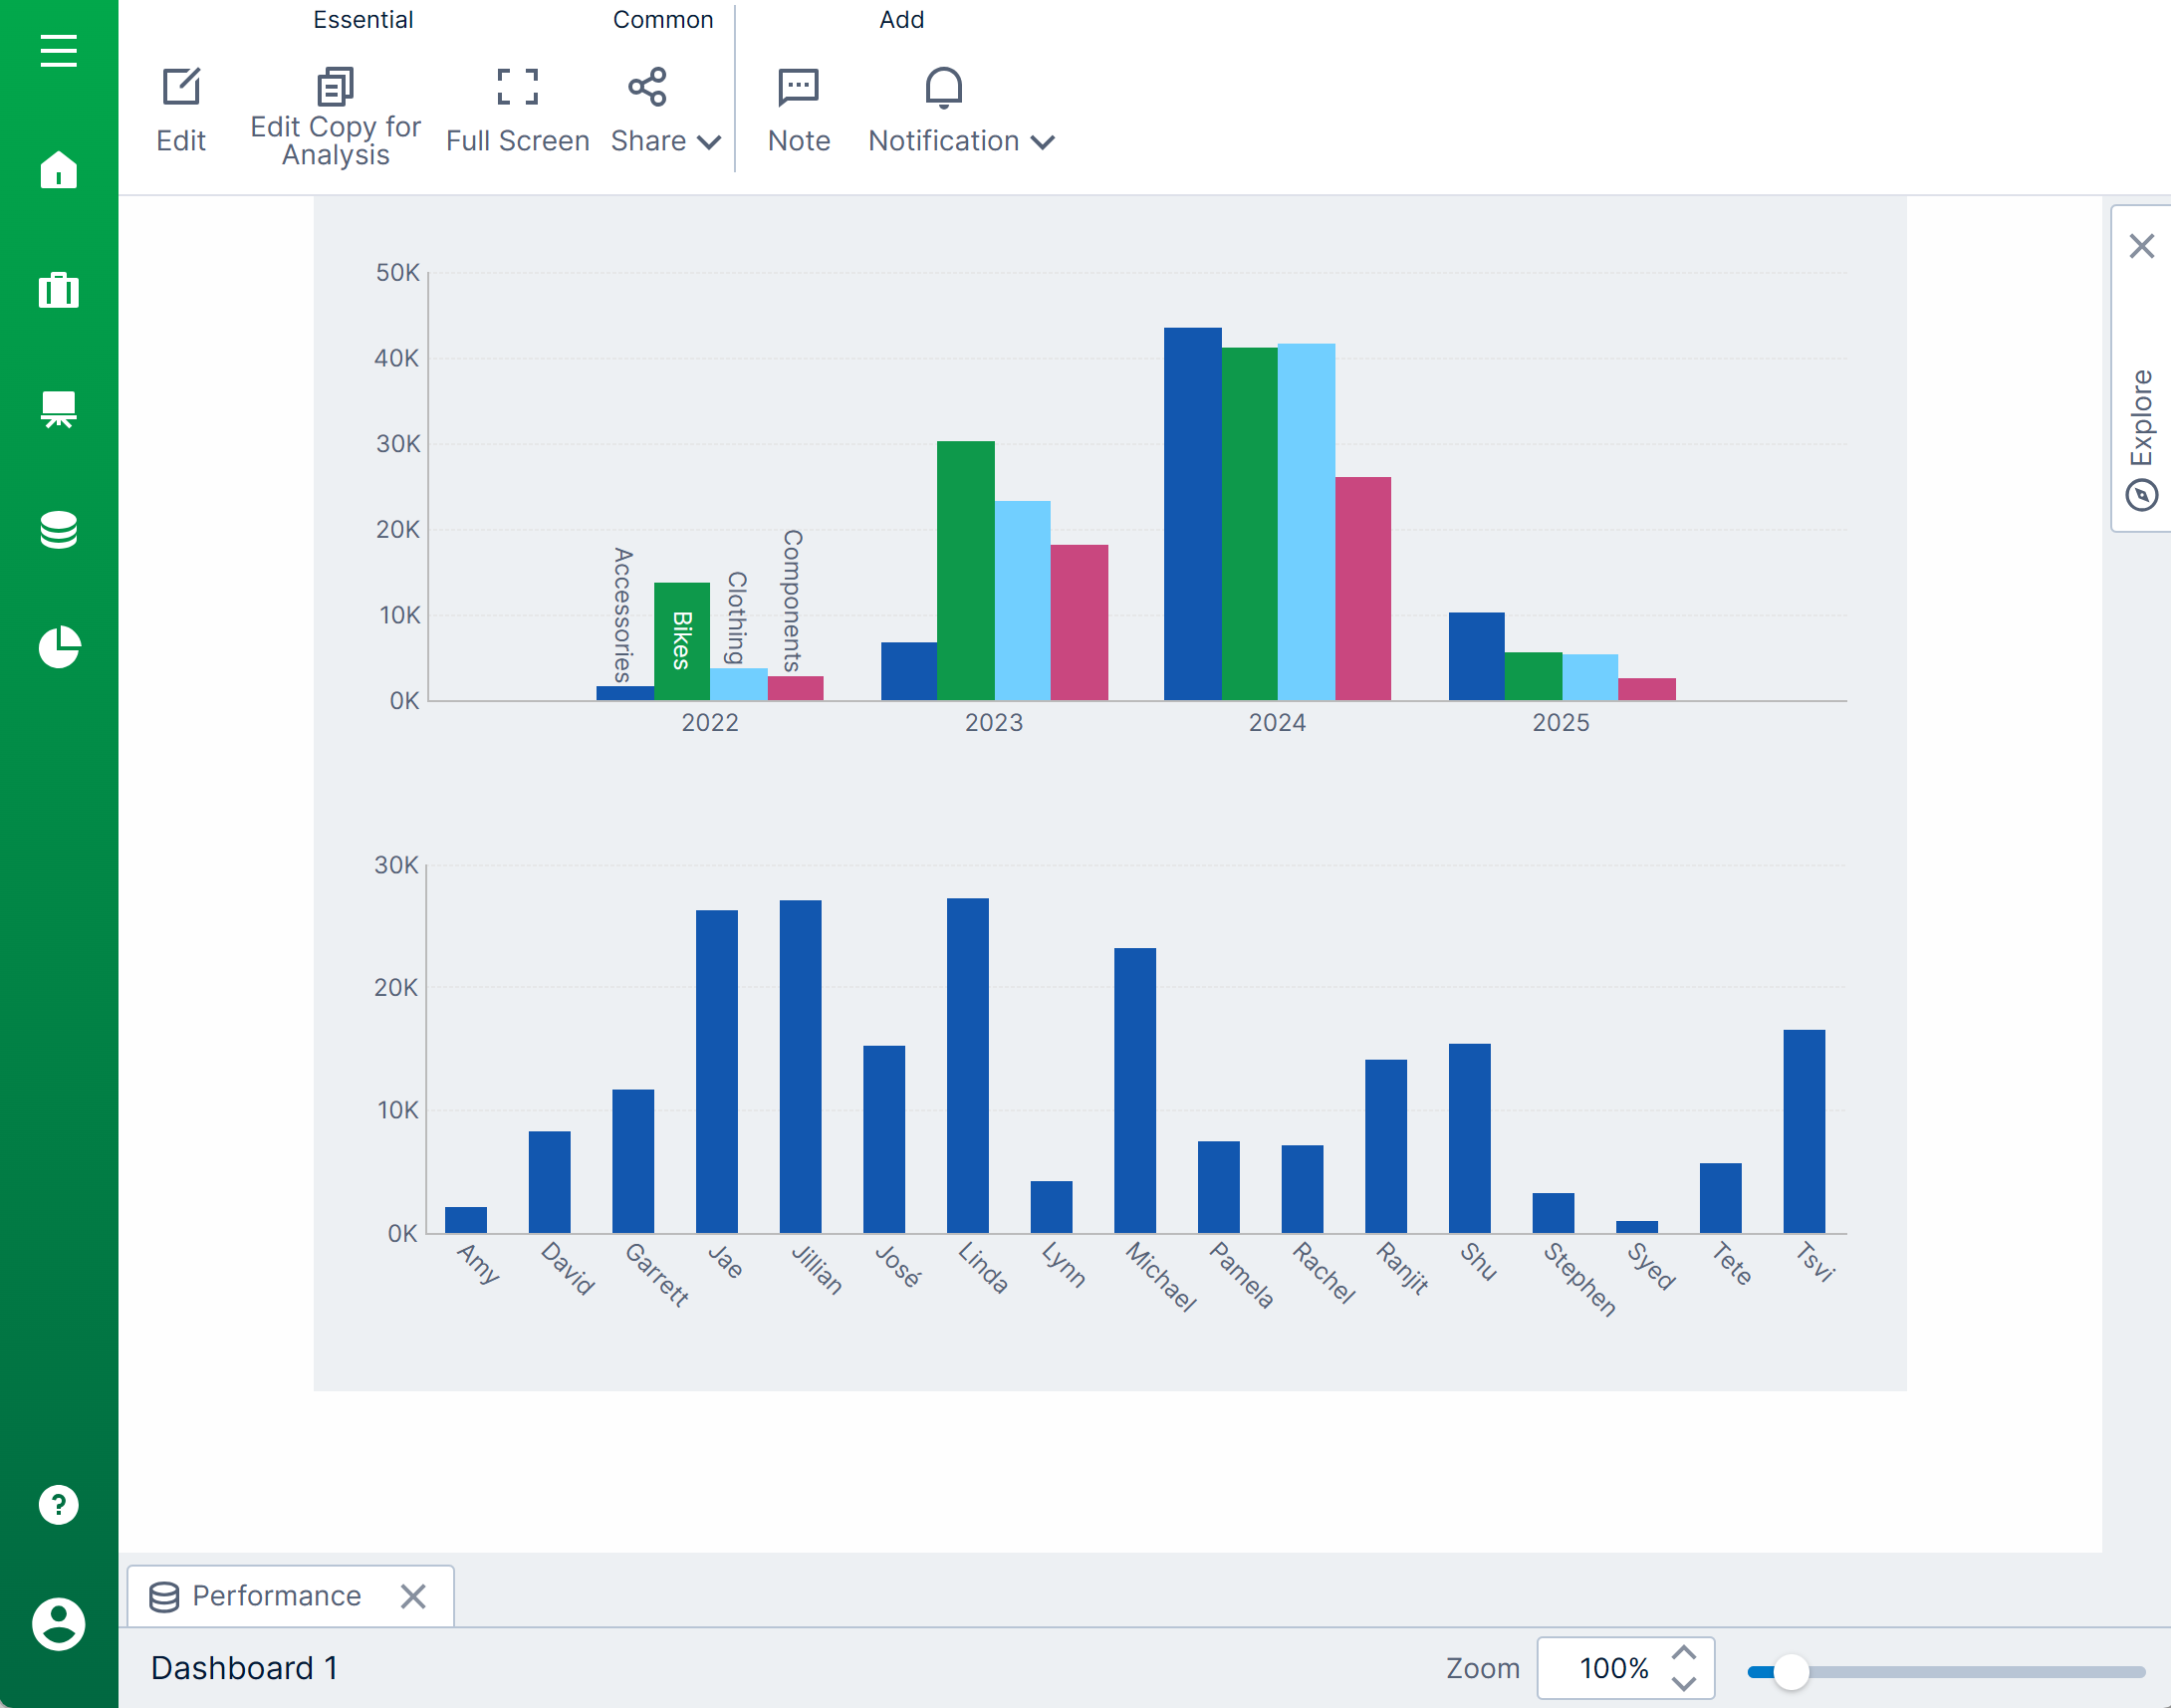Click Edit Copy for Analysis
2171x1708 pixels.
pyautogui.click(x=335, y=115)
